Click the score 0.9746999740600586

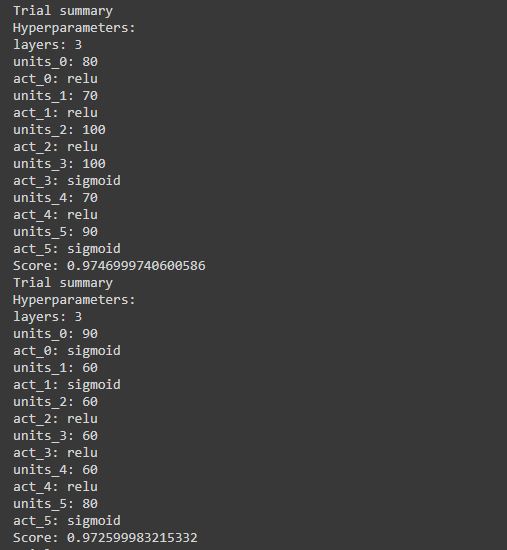click(136, 266)
